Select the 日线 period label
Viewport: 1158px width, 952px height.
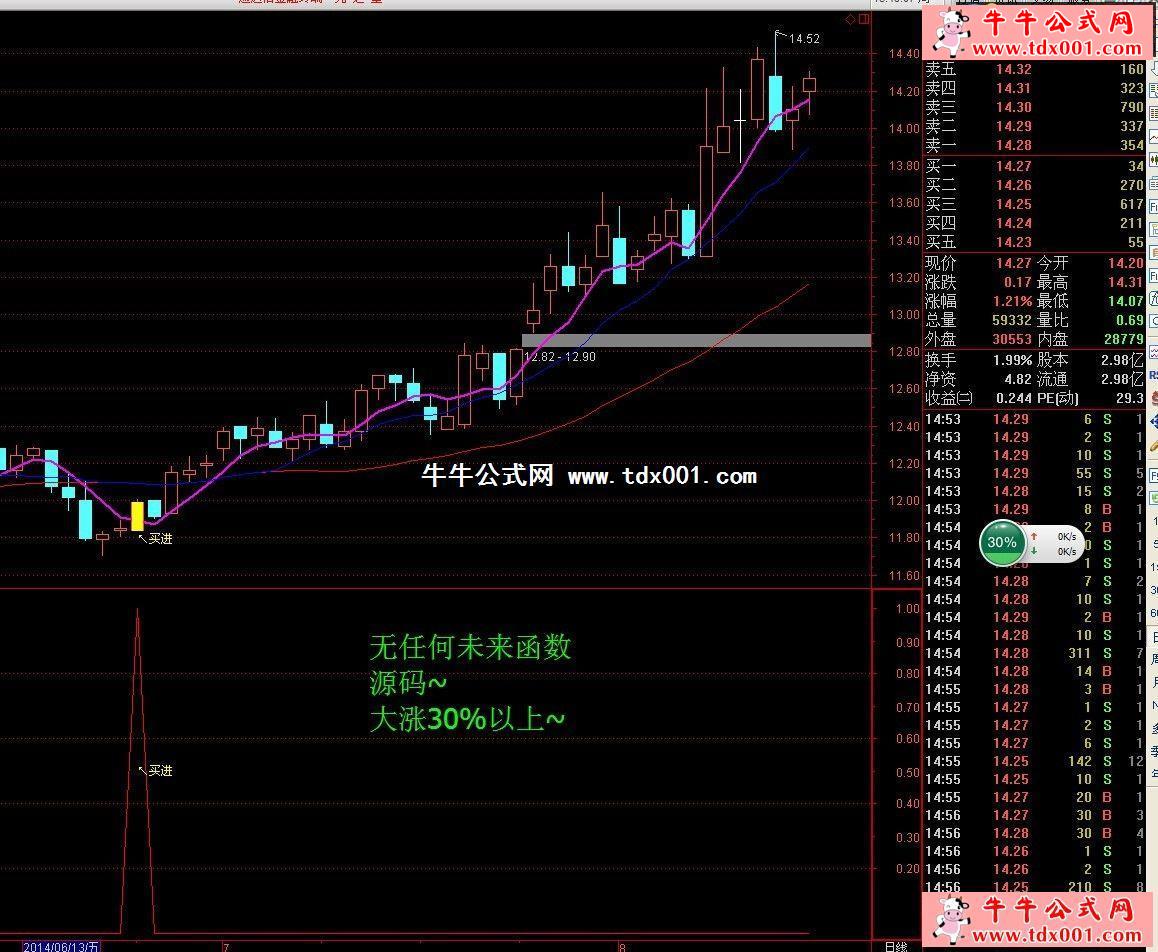(895, 946)
